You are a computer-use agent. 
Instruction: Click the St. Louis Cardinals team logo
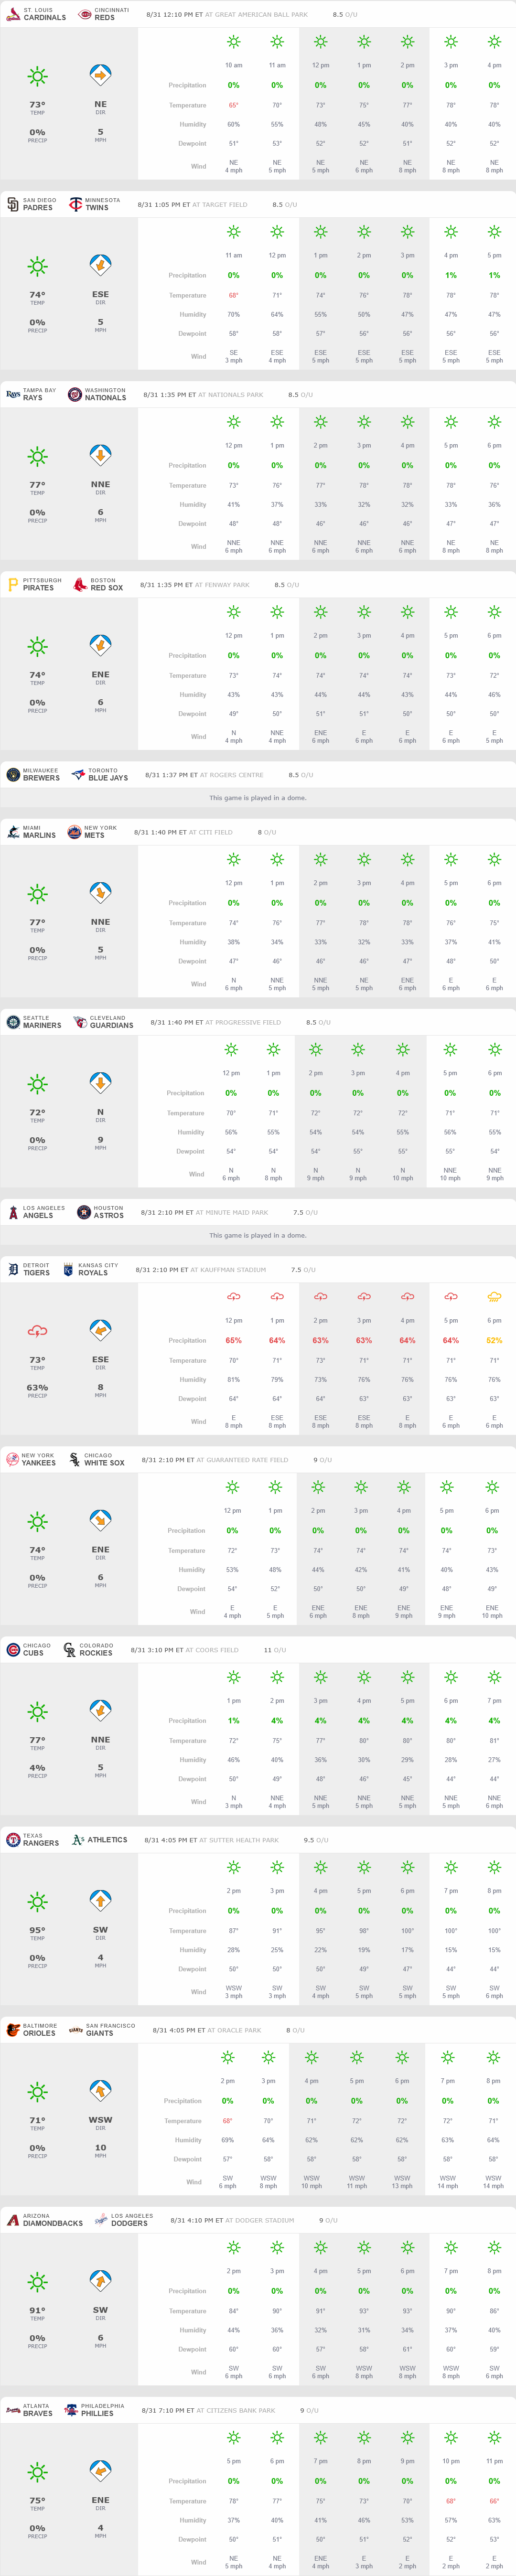(x=13, y=15)
